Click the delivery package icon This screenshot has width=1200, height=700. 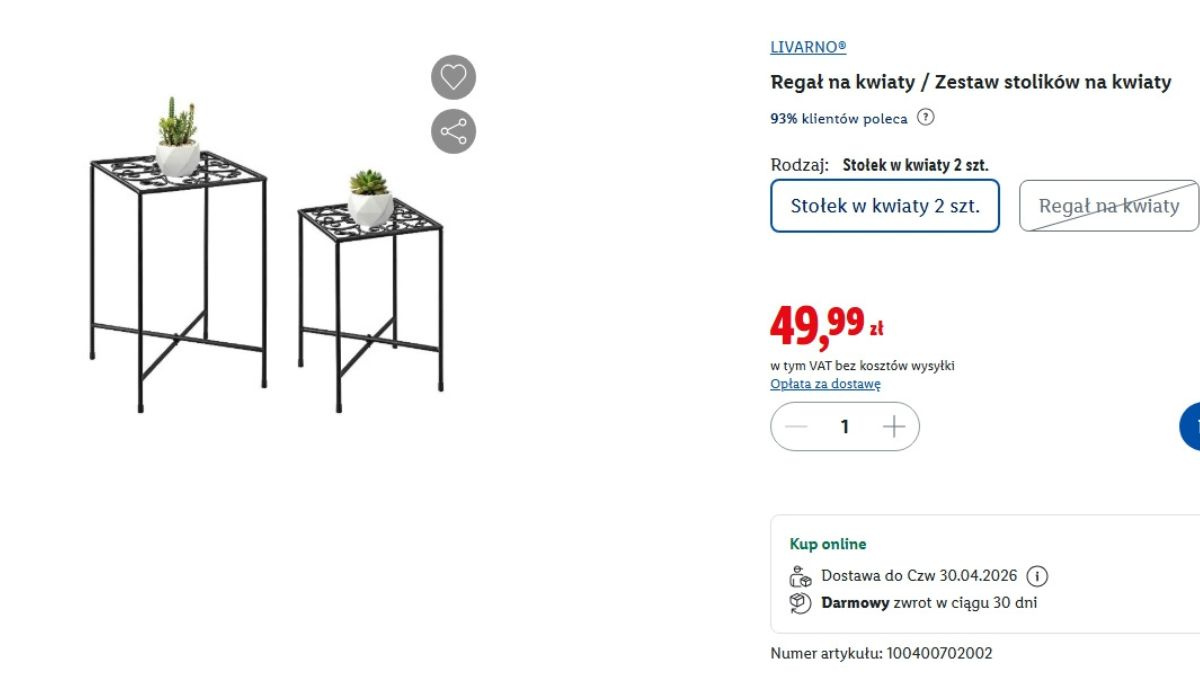pyautogui.click(x=800, y=576)
